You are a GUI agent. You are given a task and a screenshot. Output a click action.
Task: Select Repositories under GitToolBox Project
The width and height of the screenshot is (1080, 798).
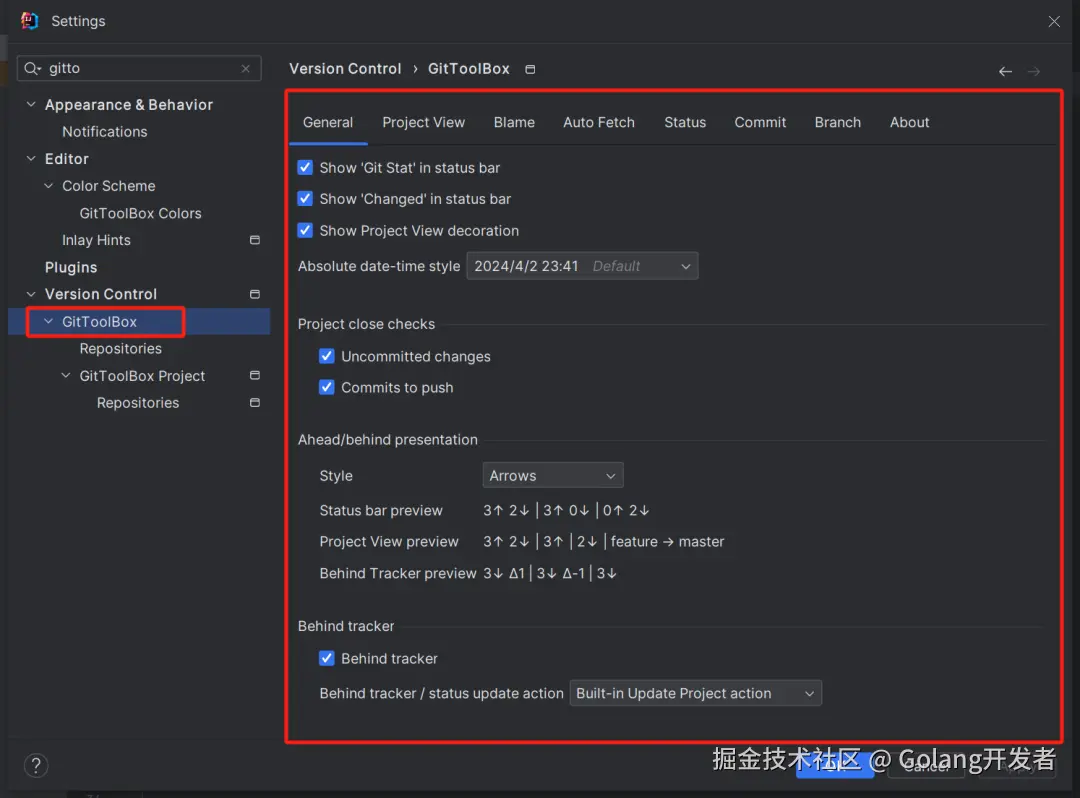click(x=138, y=403)
